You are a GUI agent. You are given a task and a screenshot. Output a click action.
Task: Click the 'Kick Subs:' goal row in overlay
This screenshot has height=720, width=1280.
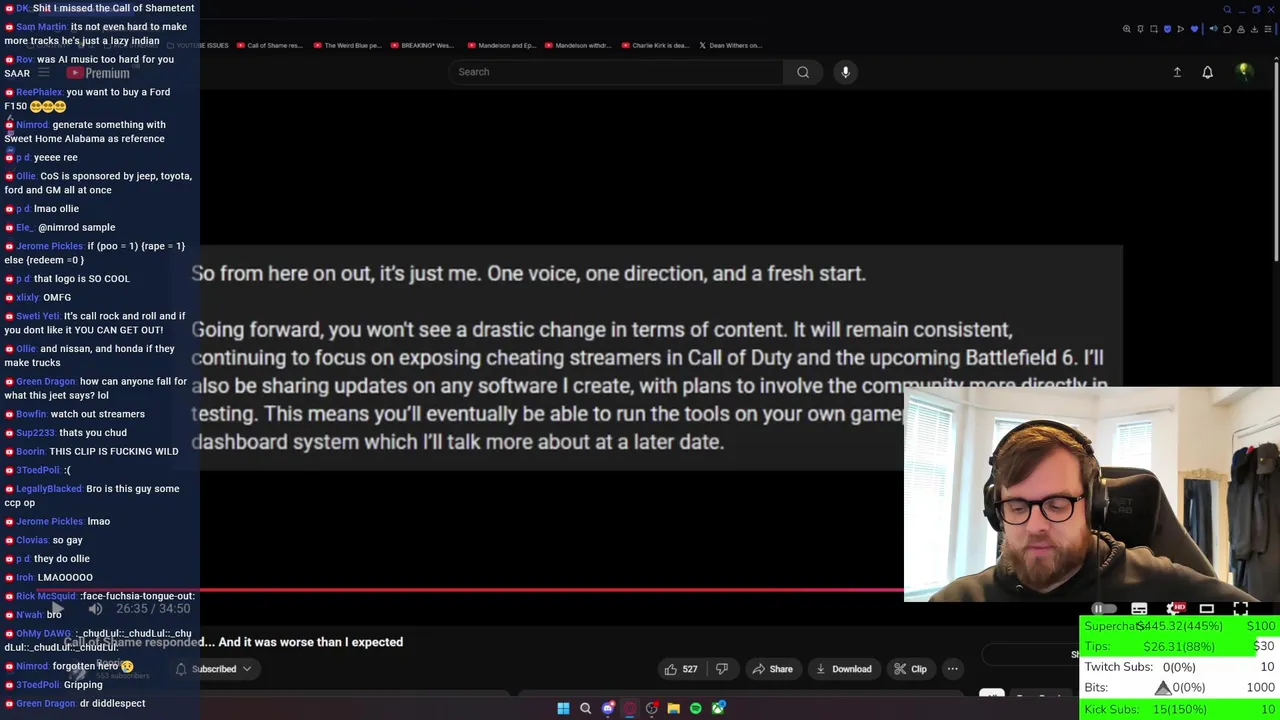tap(1180, 709)
